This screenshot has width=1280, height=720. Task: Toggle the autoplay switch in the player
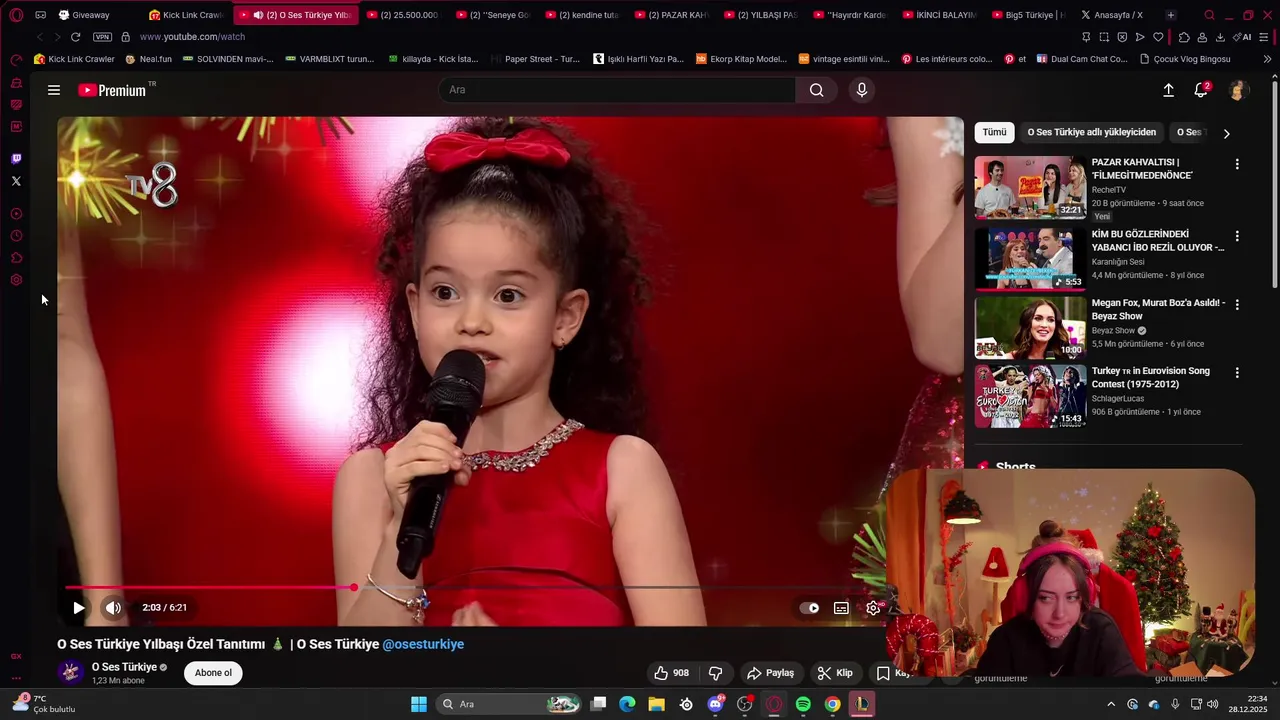pos(810,608)
